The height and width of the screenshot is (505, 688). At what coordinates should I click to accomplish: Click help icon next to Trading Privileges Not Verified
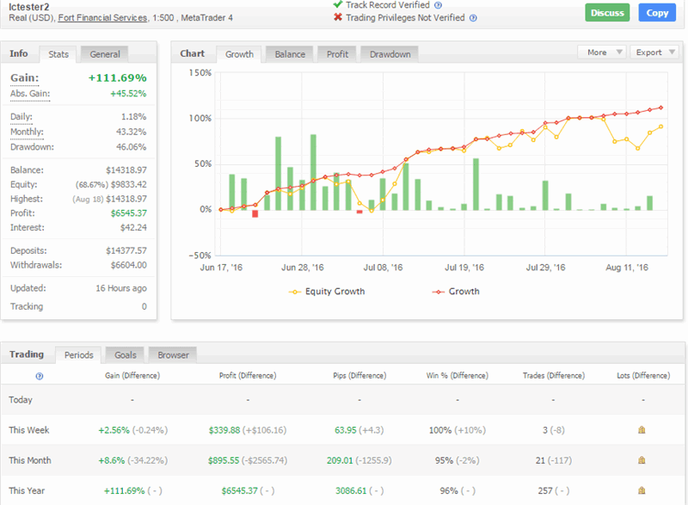coord(473,18)
